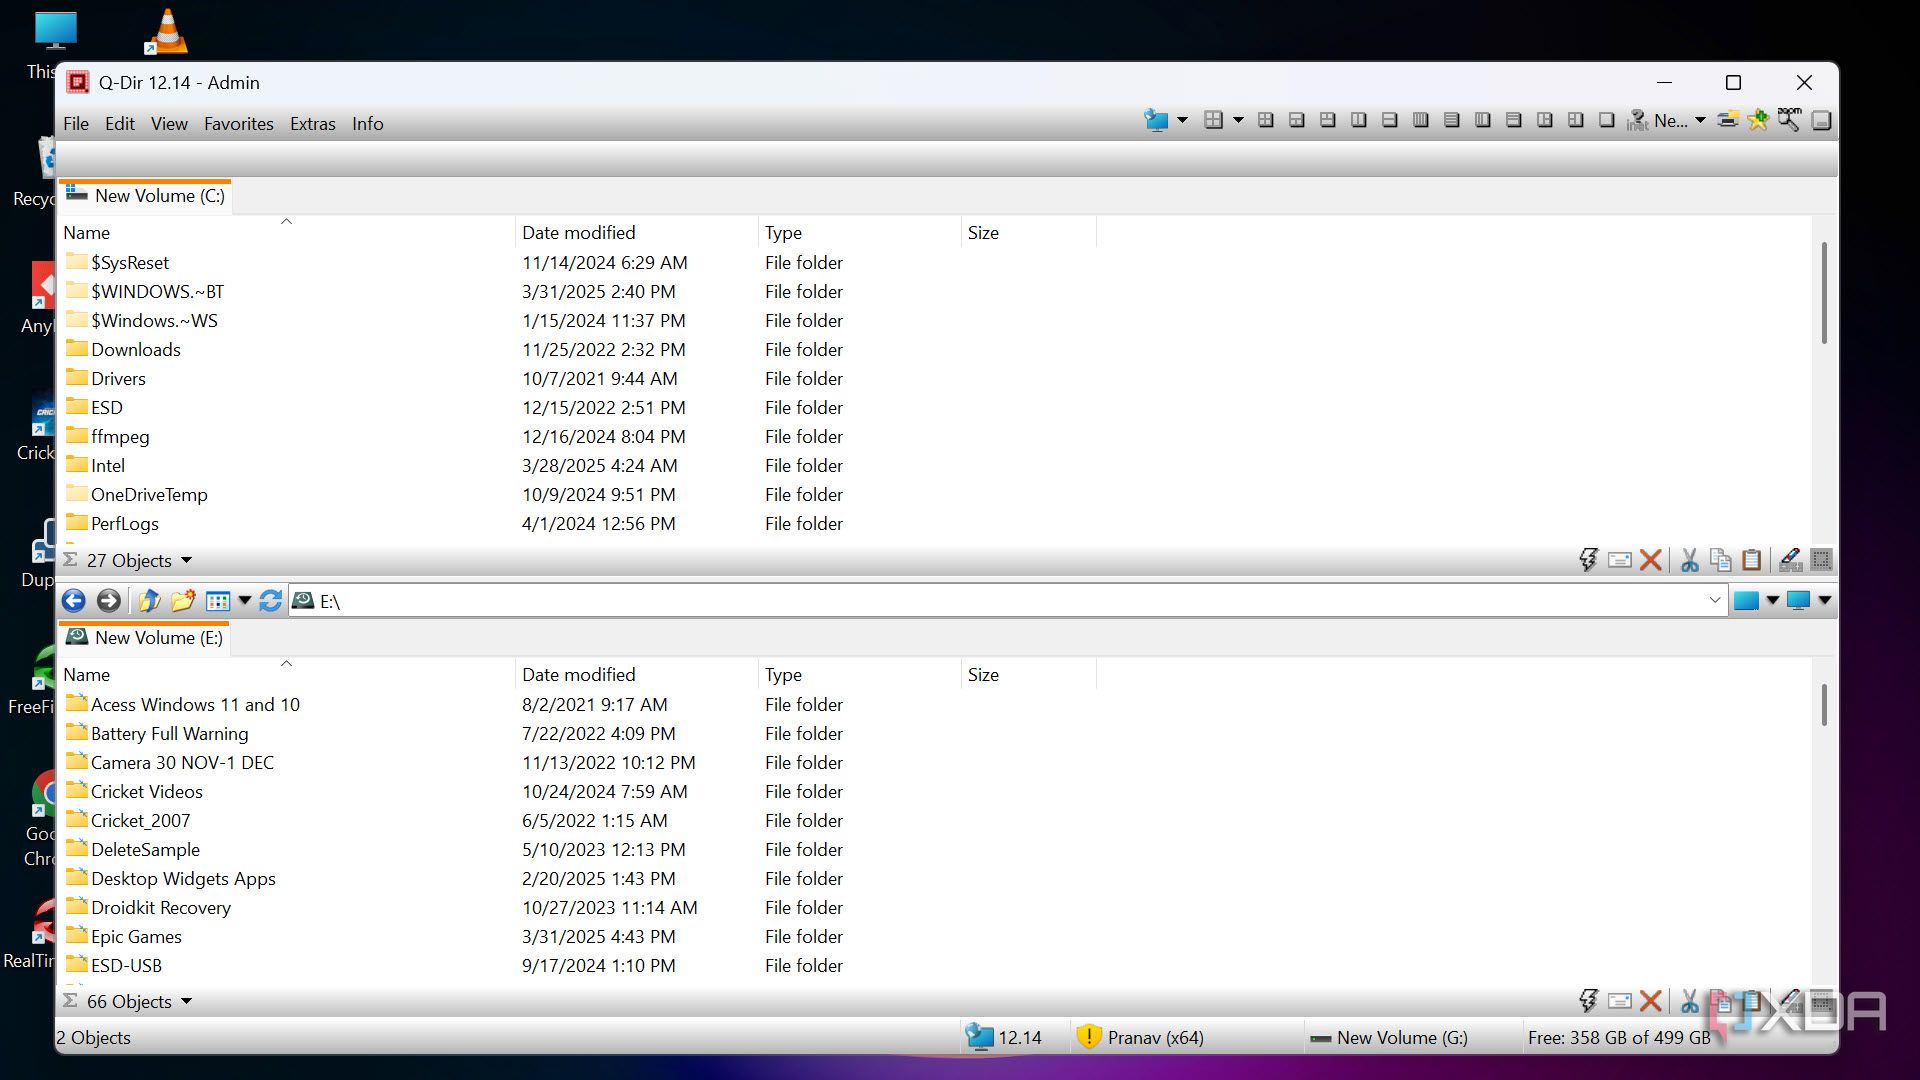1920x1080 pixels.
Task: Go forward with the gray arrow button
Action: point(108,600)
